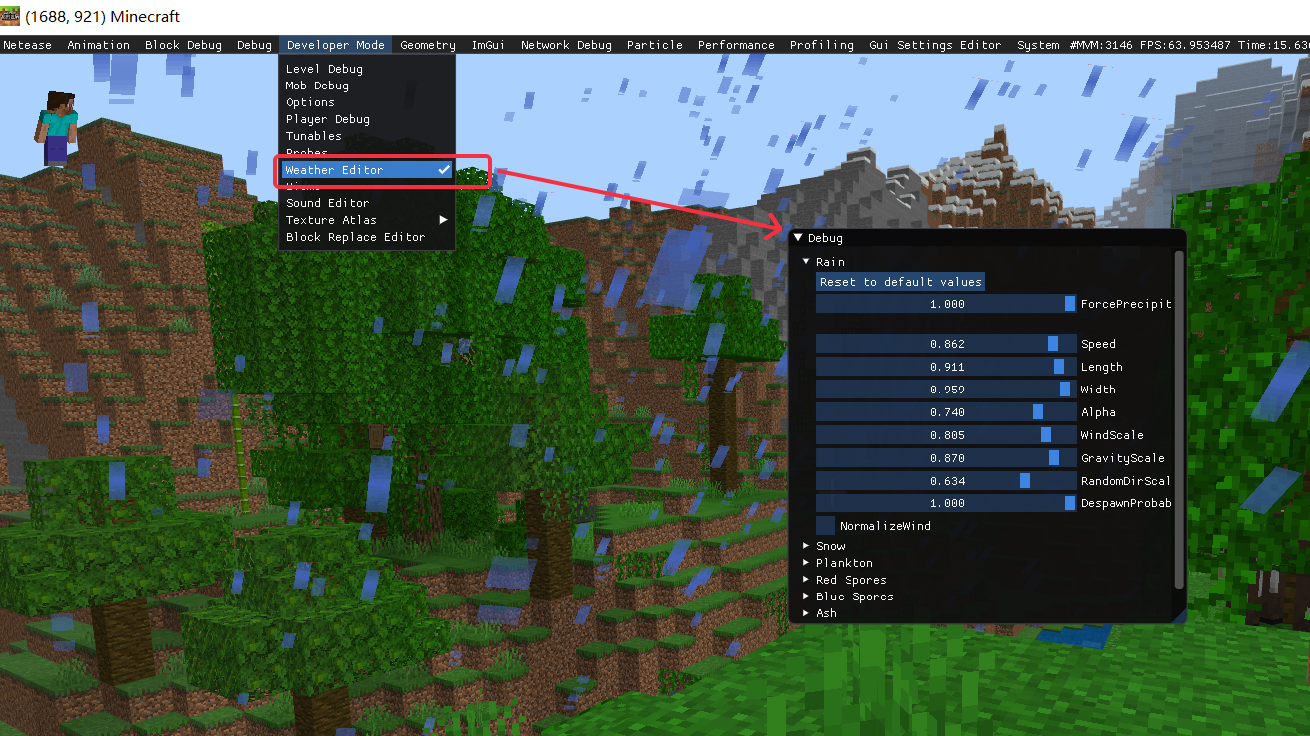Click Reset to default values
The height and width of the screenshot is (736, 1310).
900,282
